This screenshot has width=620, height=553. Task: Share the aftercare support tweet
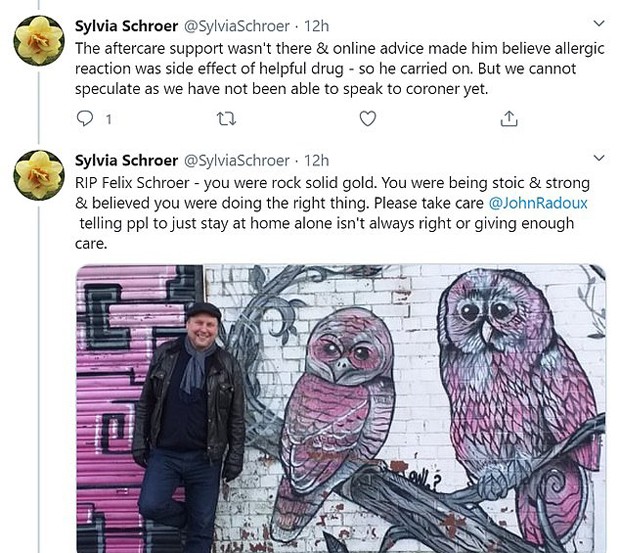(x=509, y=119)
